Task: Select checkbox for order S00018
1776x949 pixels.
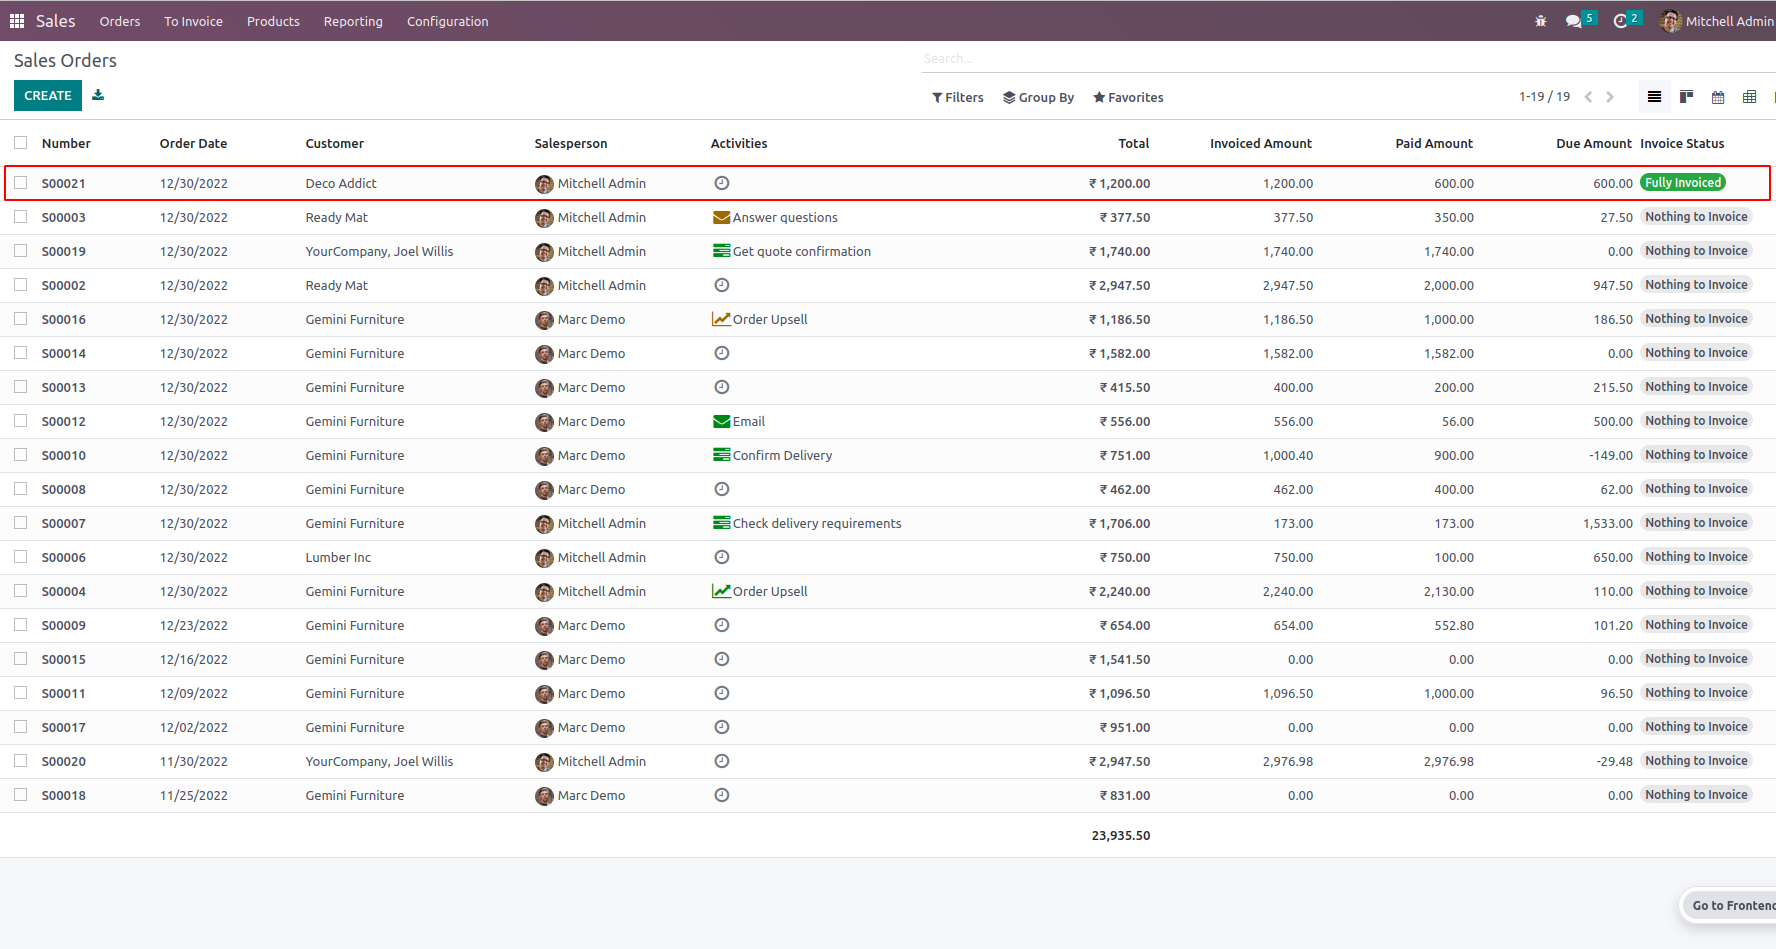Action: coord(20,795)
